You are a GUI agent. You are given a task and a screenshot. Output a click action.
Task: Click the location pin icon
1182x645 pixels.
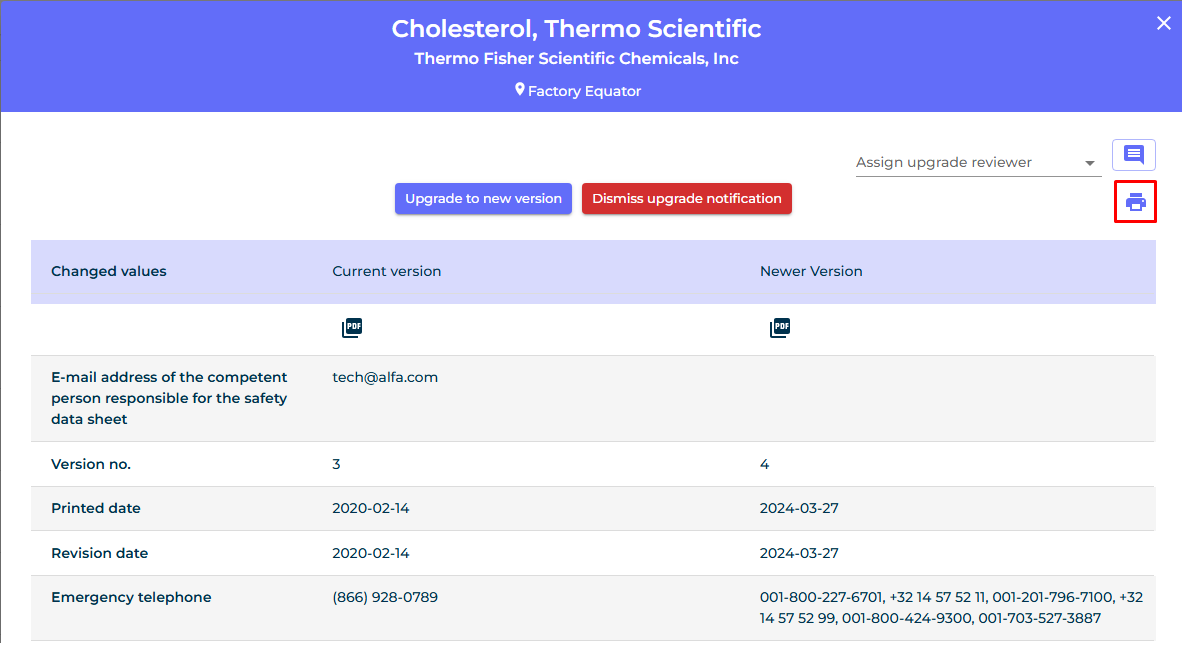[x=520, y=90]
